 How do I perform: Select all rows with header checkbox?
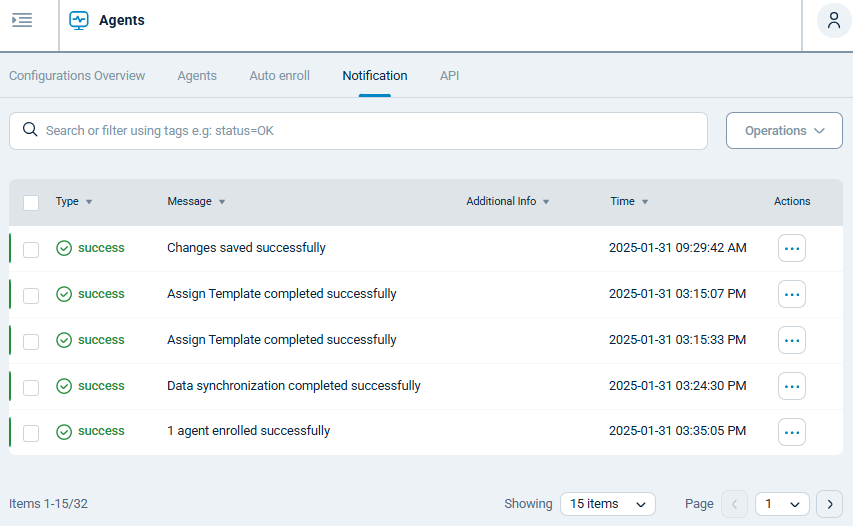click(x=31, y=202)
